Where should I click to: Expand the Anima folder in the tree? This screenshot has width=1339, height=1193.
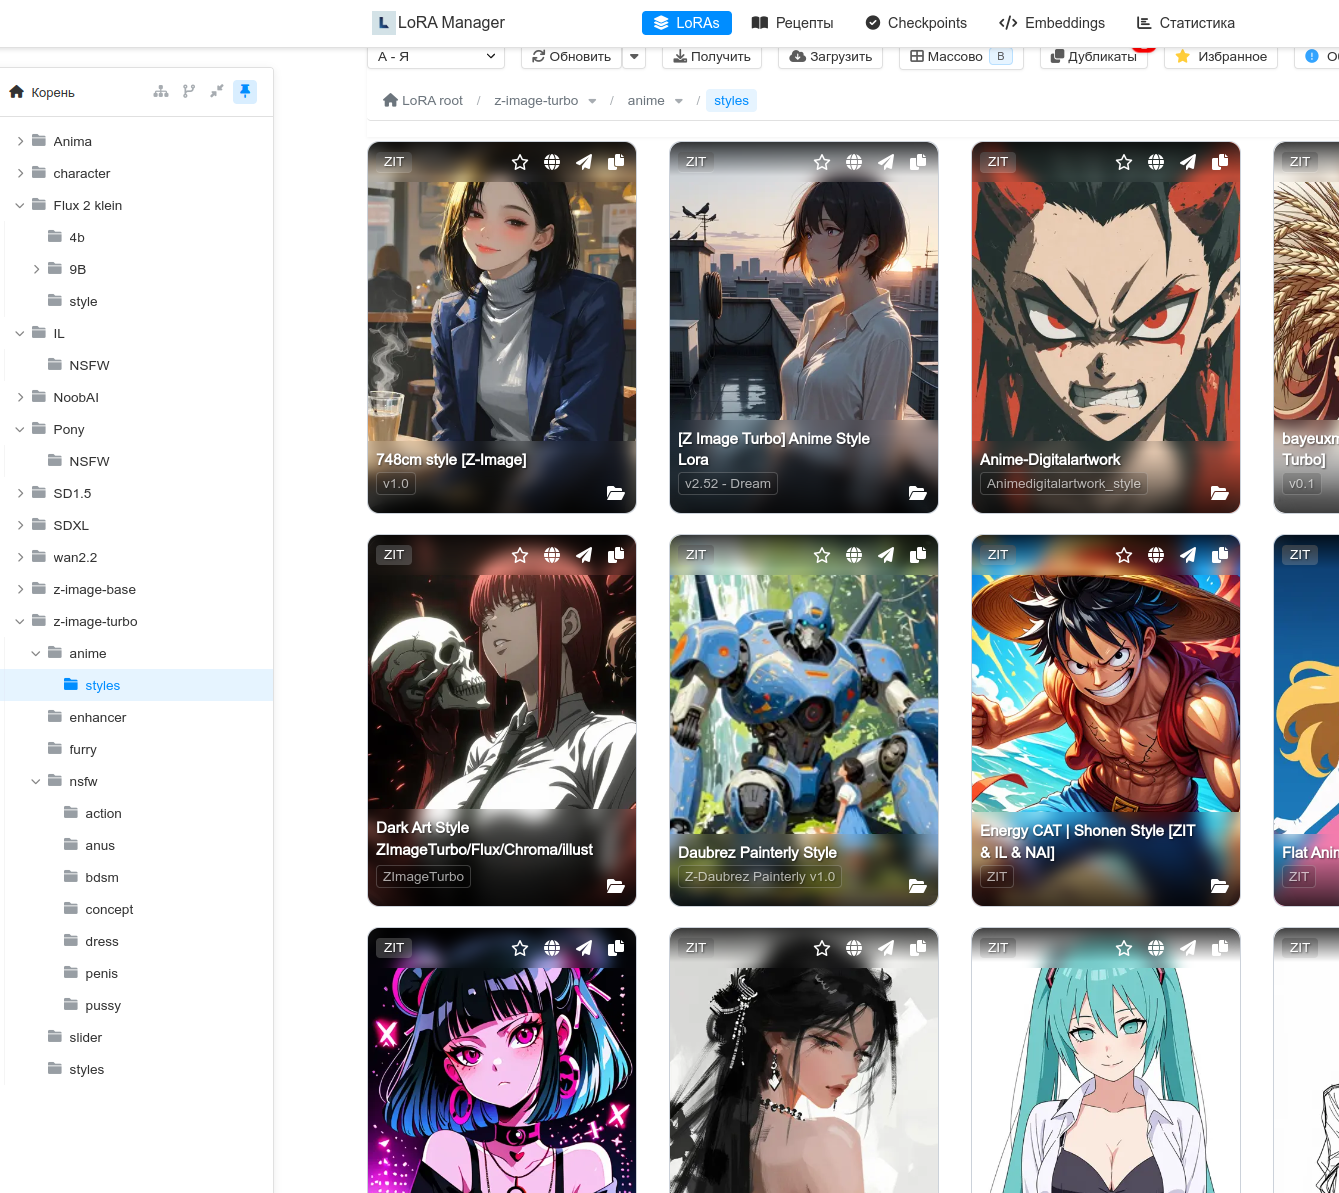pyautogui.click(x=20, y=141)
